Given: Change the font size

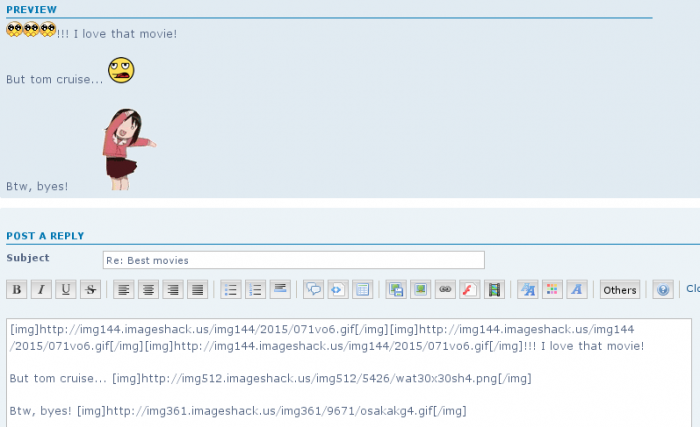Looking at the screenshot, I should [528, 289].
